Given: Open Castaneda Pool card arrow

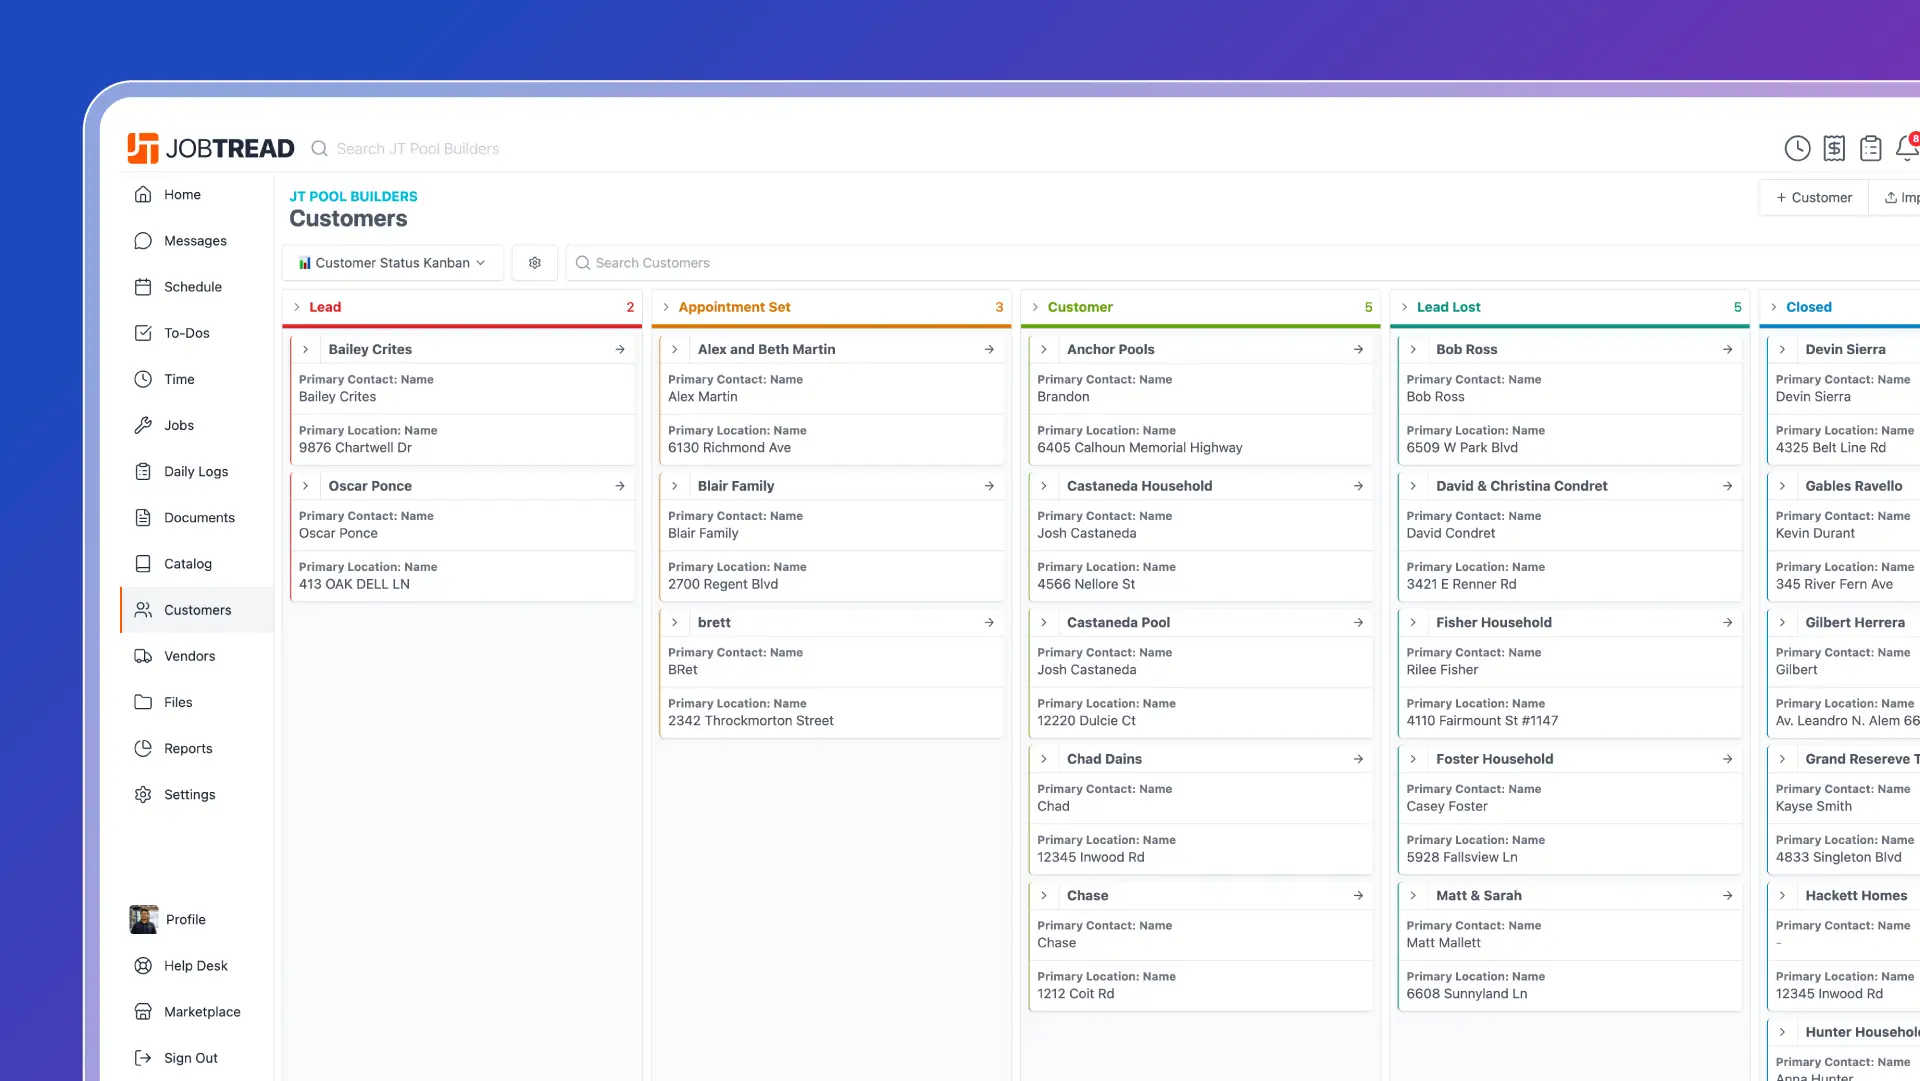Looking at the screenshot, I should pyautogui.click(x=1358, y=622).
